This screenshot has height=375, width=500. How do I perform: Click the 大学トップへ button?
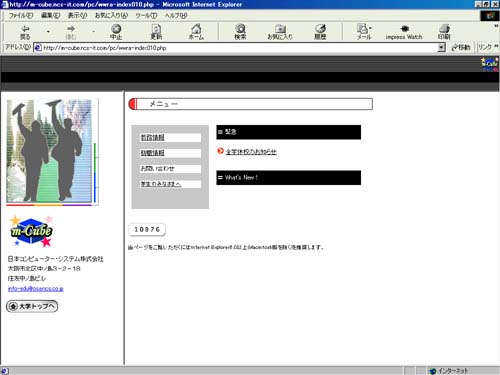pyautogui.click(x=32, y=306)
